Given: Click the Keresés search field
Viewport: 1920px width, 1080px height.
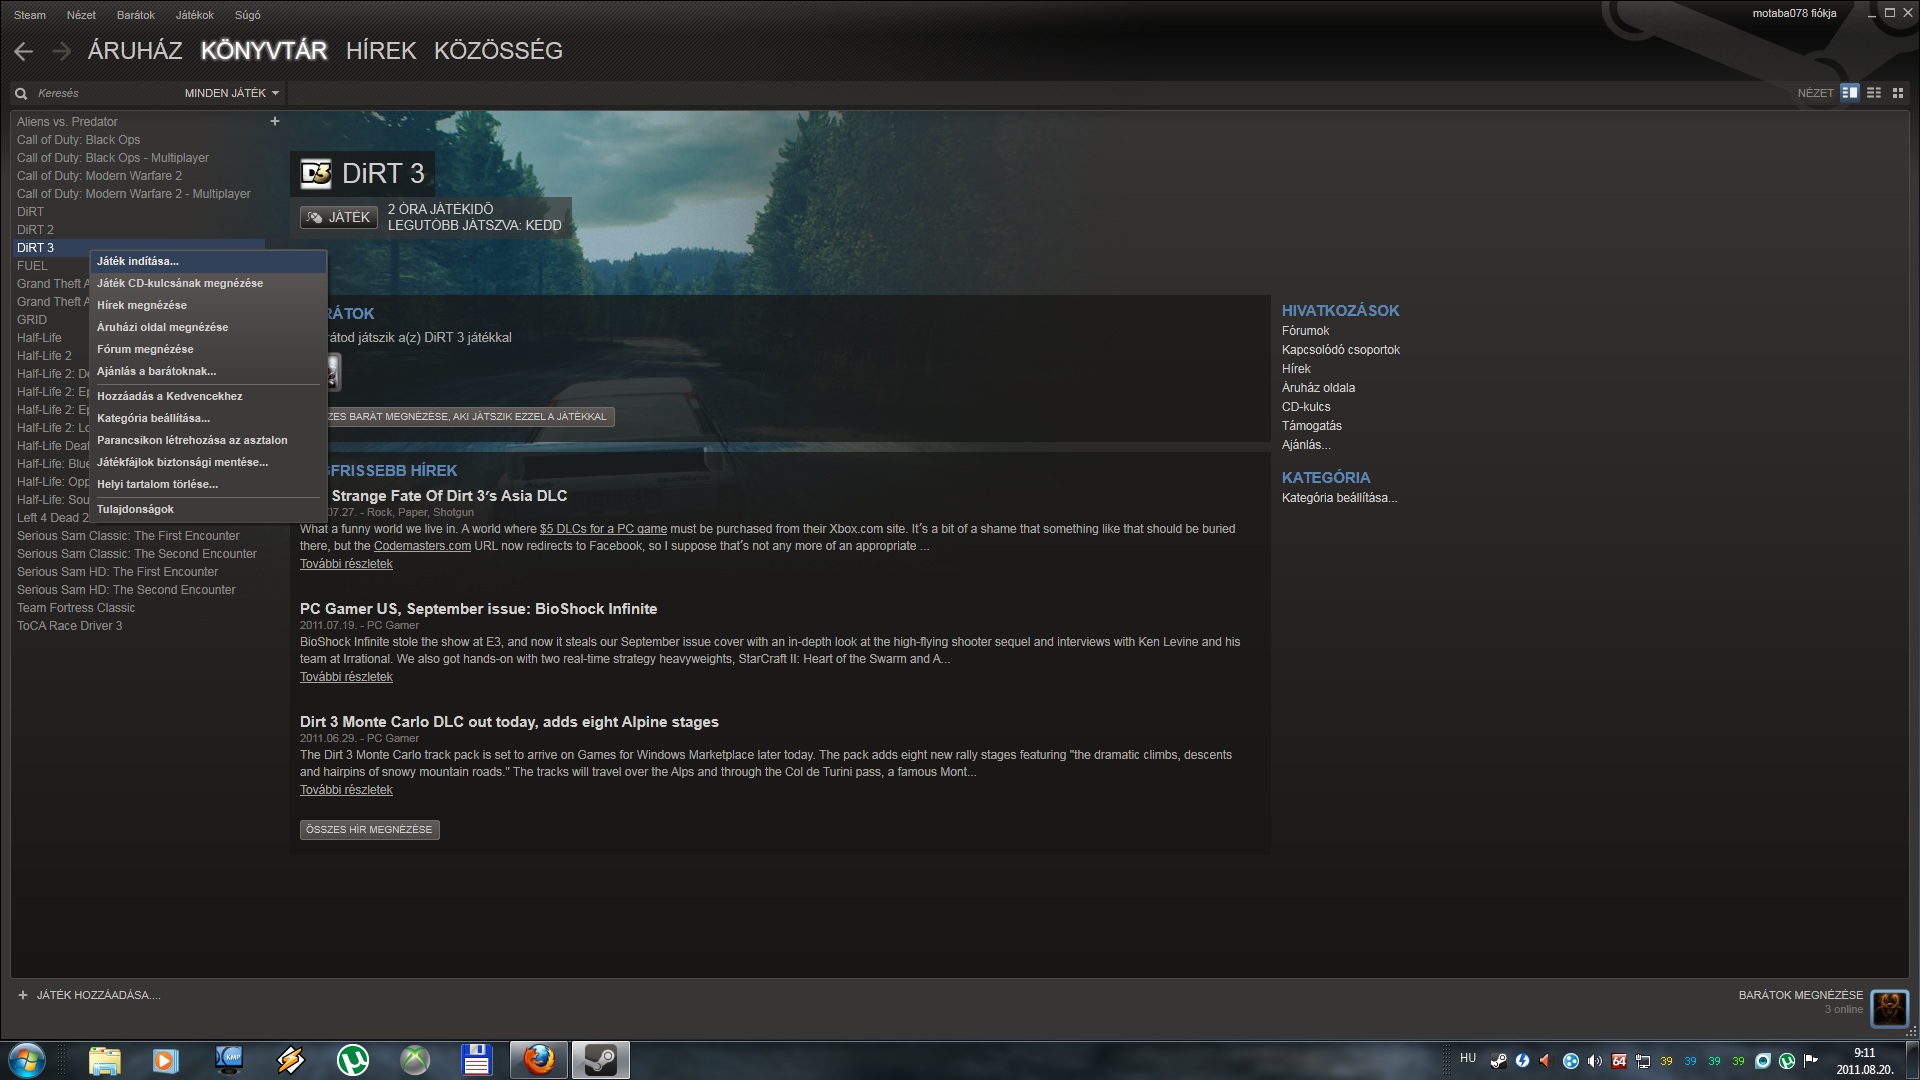Looking at the screenshot, I should [x=104, y=93].
